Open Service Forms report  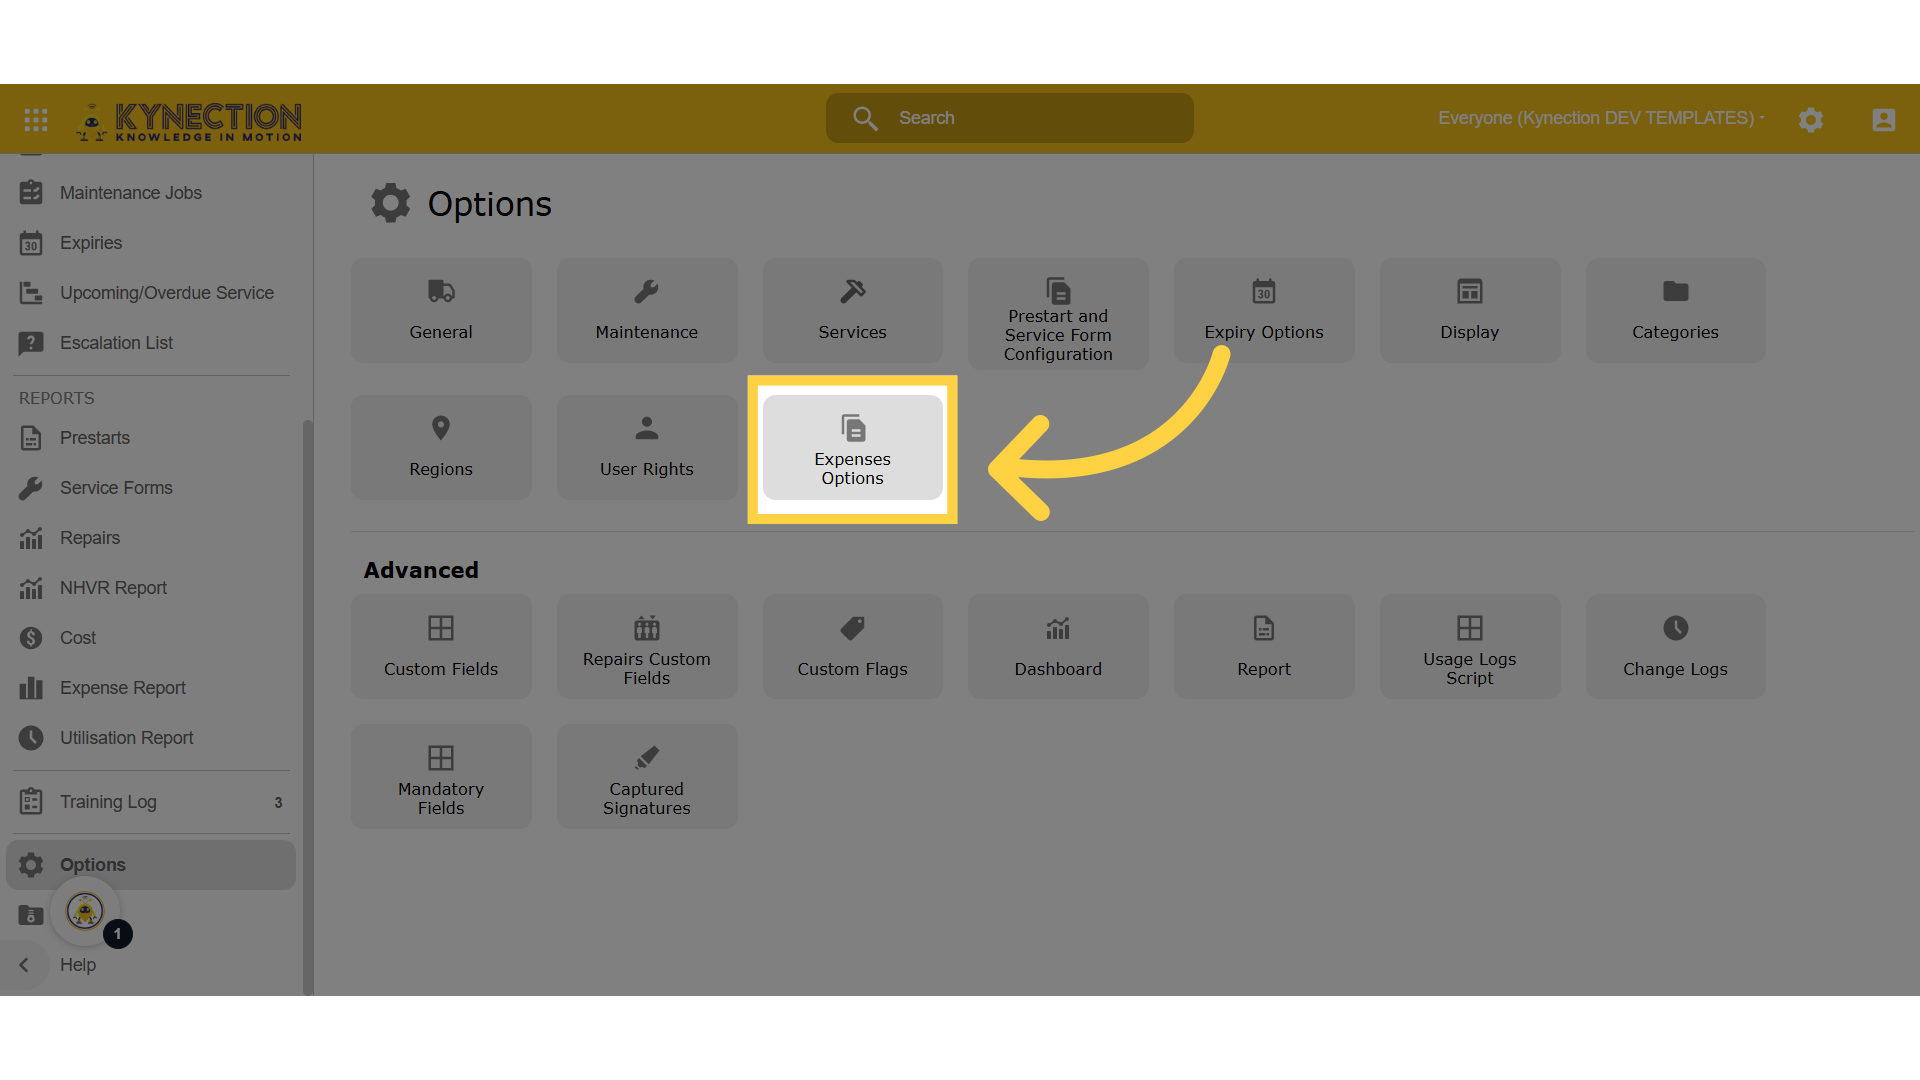click(x=150, y=488)
